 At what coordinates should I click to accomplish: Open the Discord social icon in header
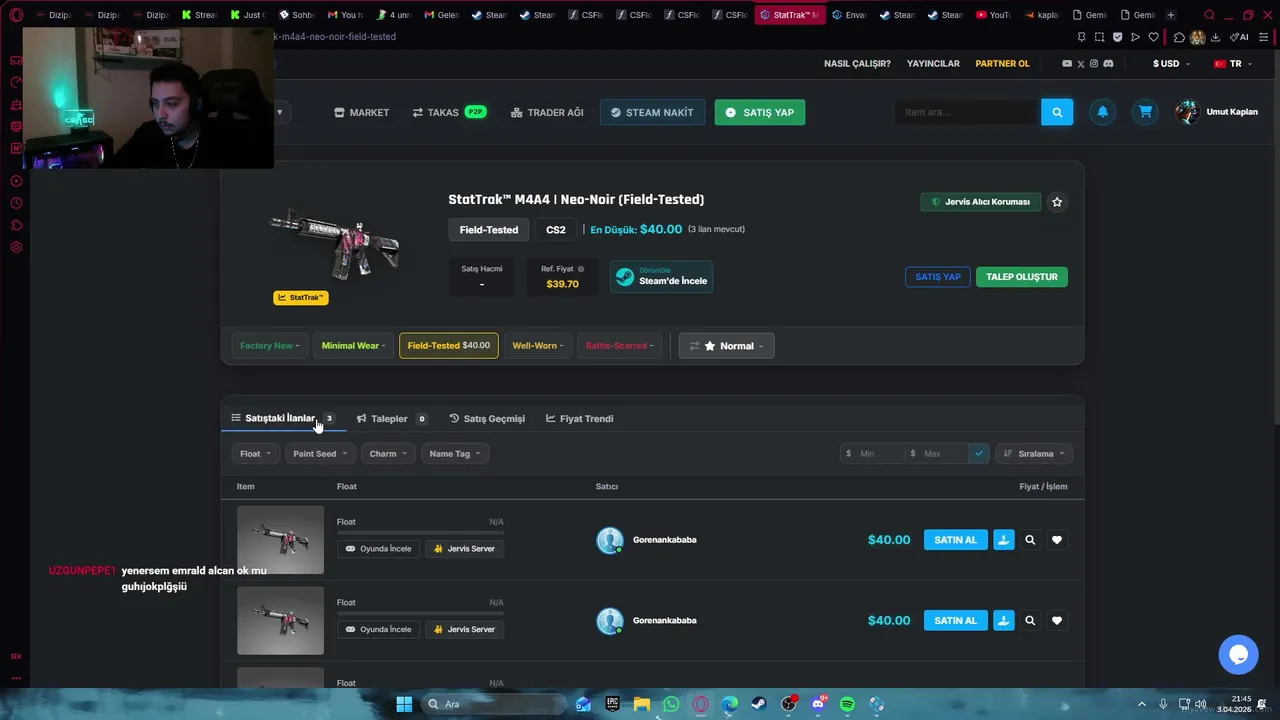[x=1108, y=64]
